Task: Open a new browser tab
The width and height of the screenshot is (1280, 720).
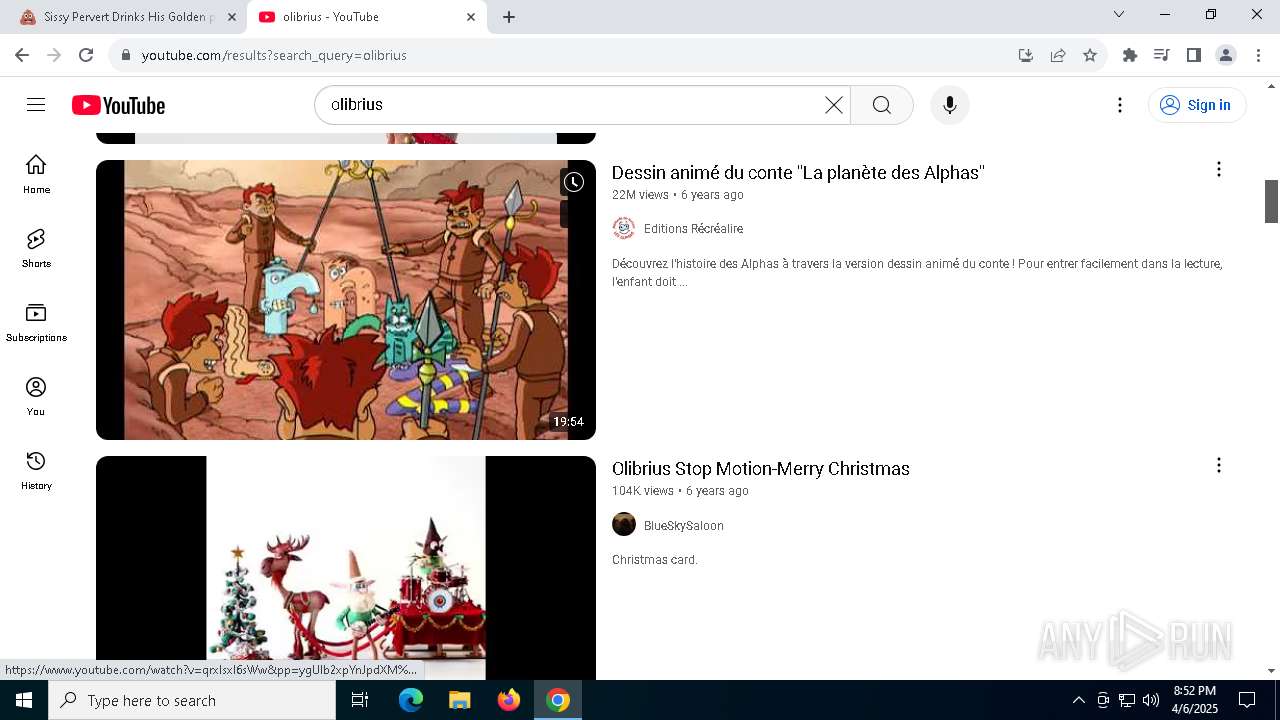Action: [509, 17]
